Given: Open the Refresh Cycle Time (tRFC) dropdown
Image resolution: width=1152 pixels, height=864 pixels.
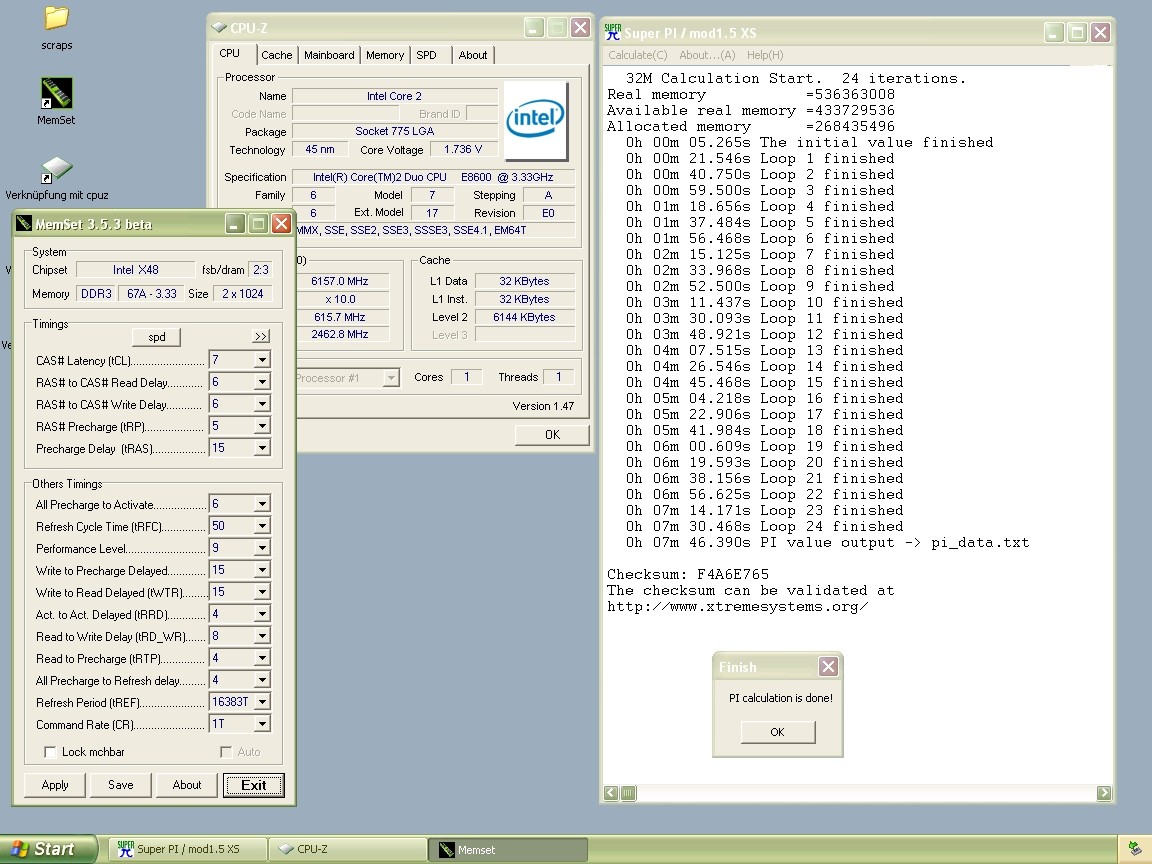Looking at the screenshot, I should (x=262, y=526).
